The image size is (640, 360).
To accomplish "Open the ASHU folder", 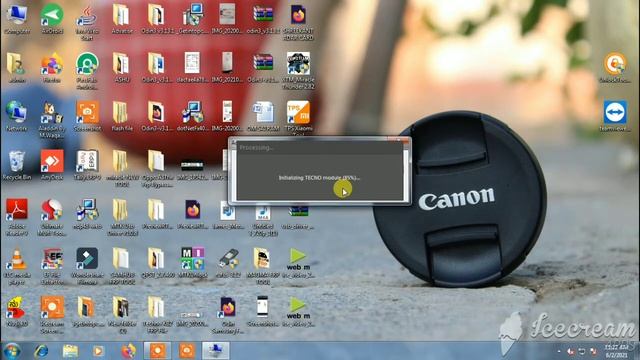I will pyautogui.click(x=122, y=67).
